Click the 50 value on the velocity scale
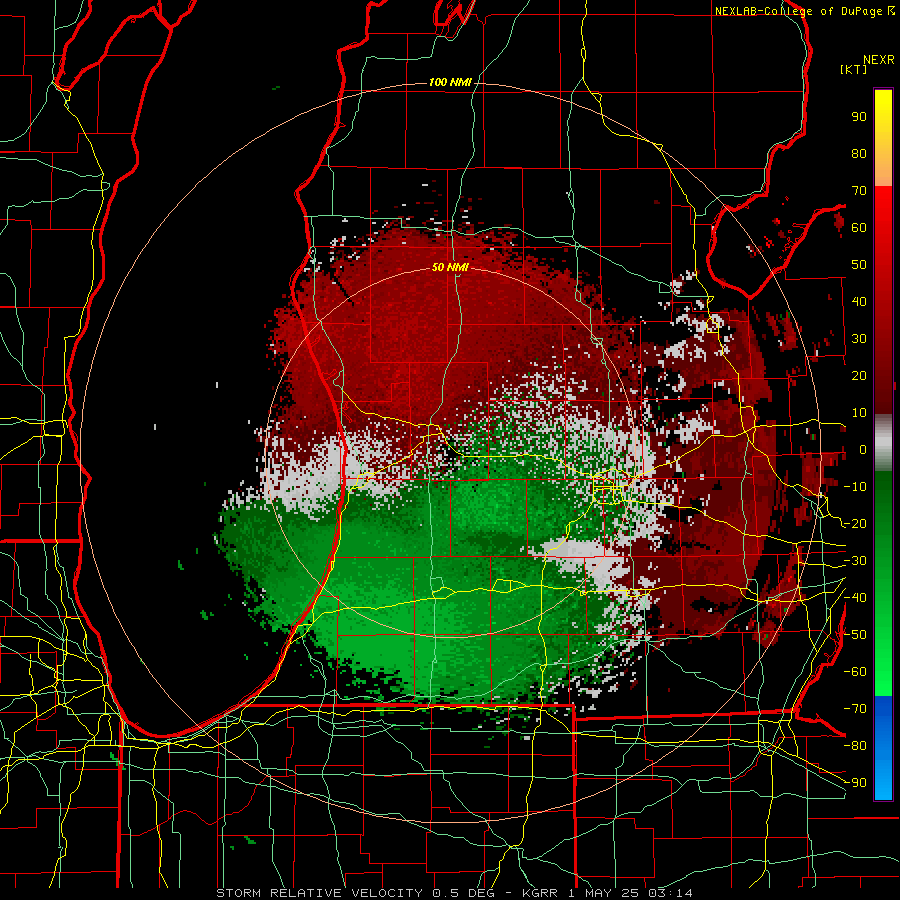 pos(859,265)
